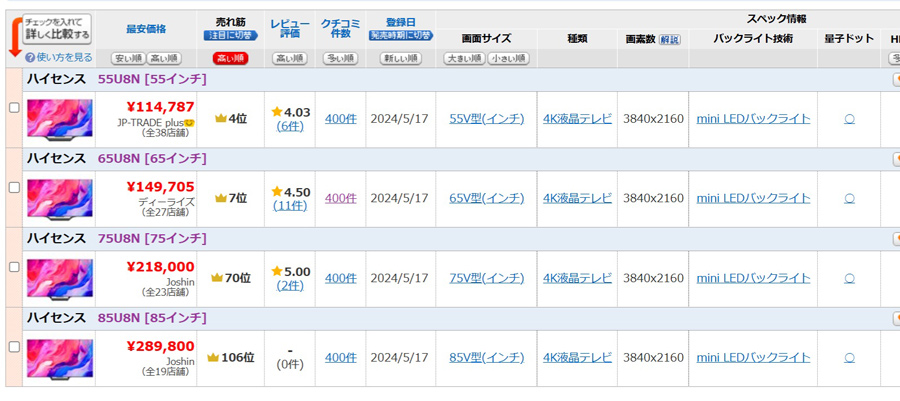900x401 pixels.
Task: Click 量子ドット ○ link in 75U8N row
Action: 849,279
